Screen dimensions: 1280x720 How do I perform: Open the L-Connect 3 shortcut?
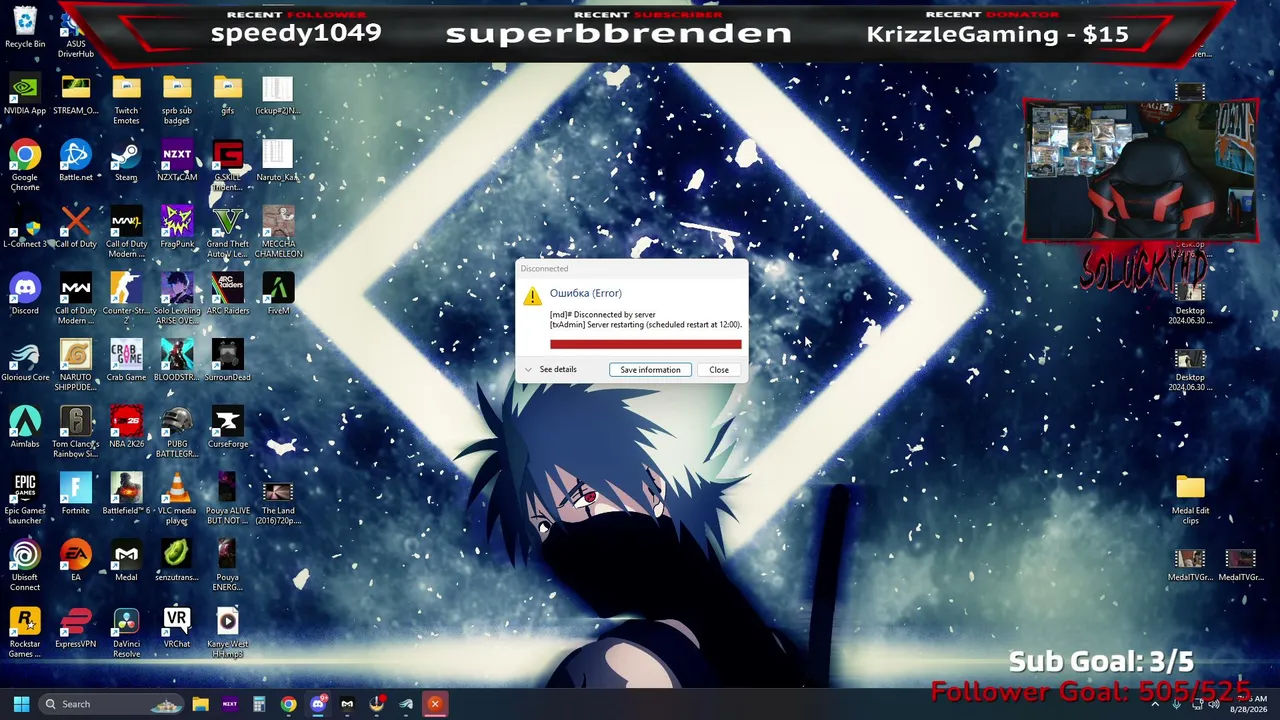point(25,229)
